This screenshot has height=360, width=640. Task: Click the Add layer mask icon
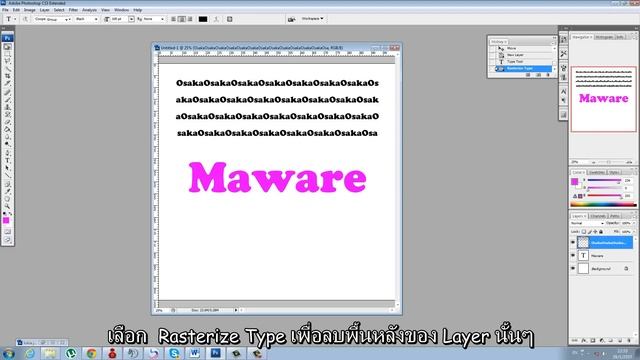[593, 340]
